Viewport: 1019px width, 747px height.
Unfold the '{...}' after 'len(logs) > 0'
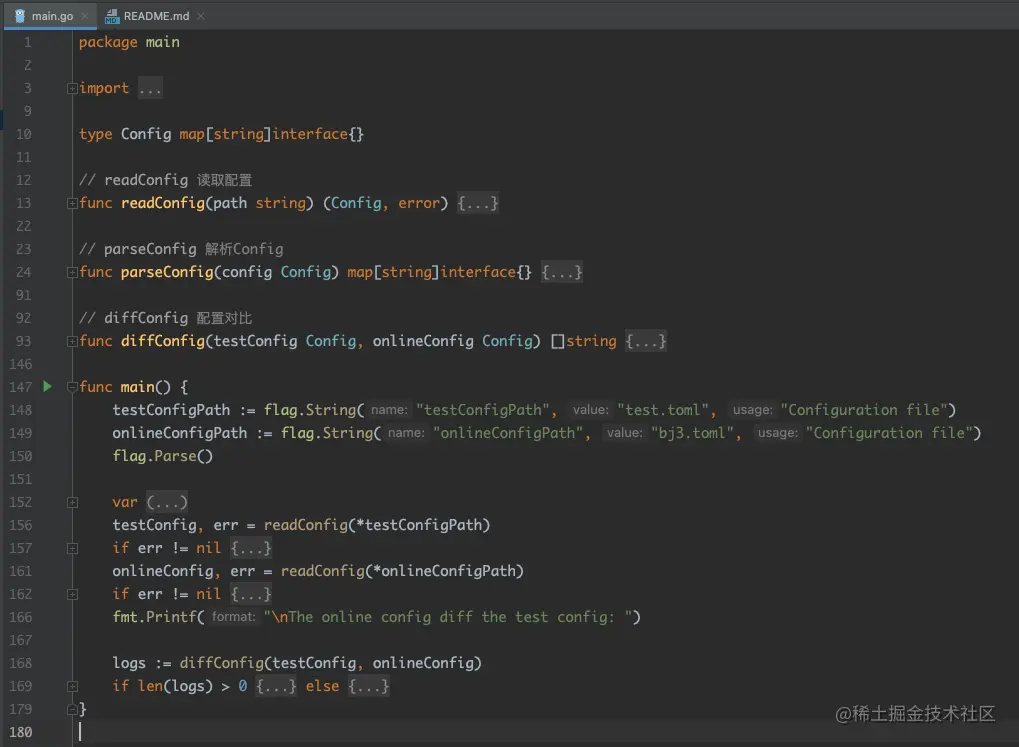tap(276, 686)
